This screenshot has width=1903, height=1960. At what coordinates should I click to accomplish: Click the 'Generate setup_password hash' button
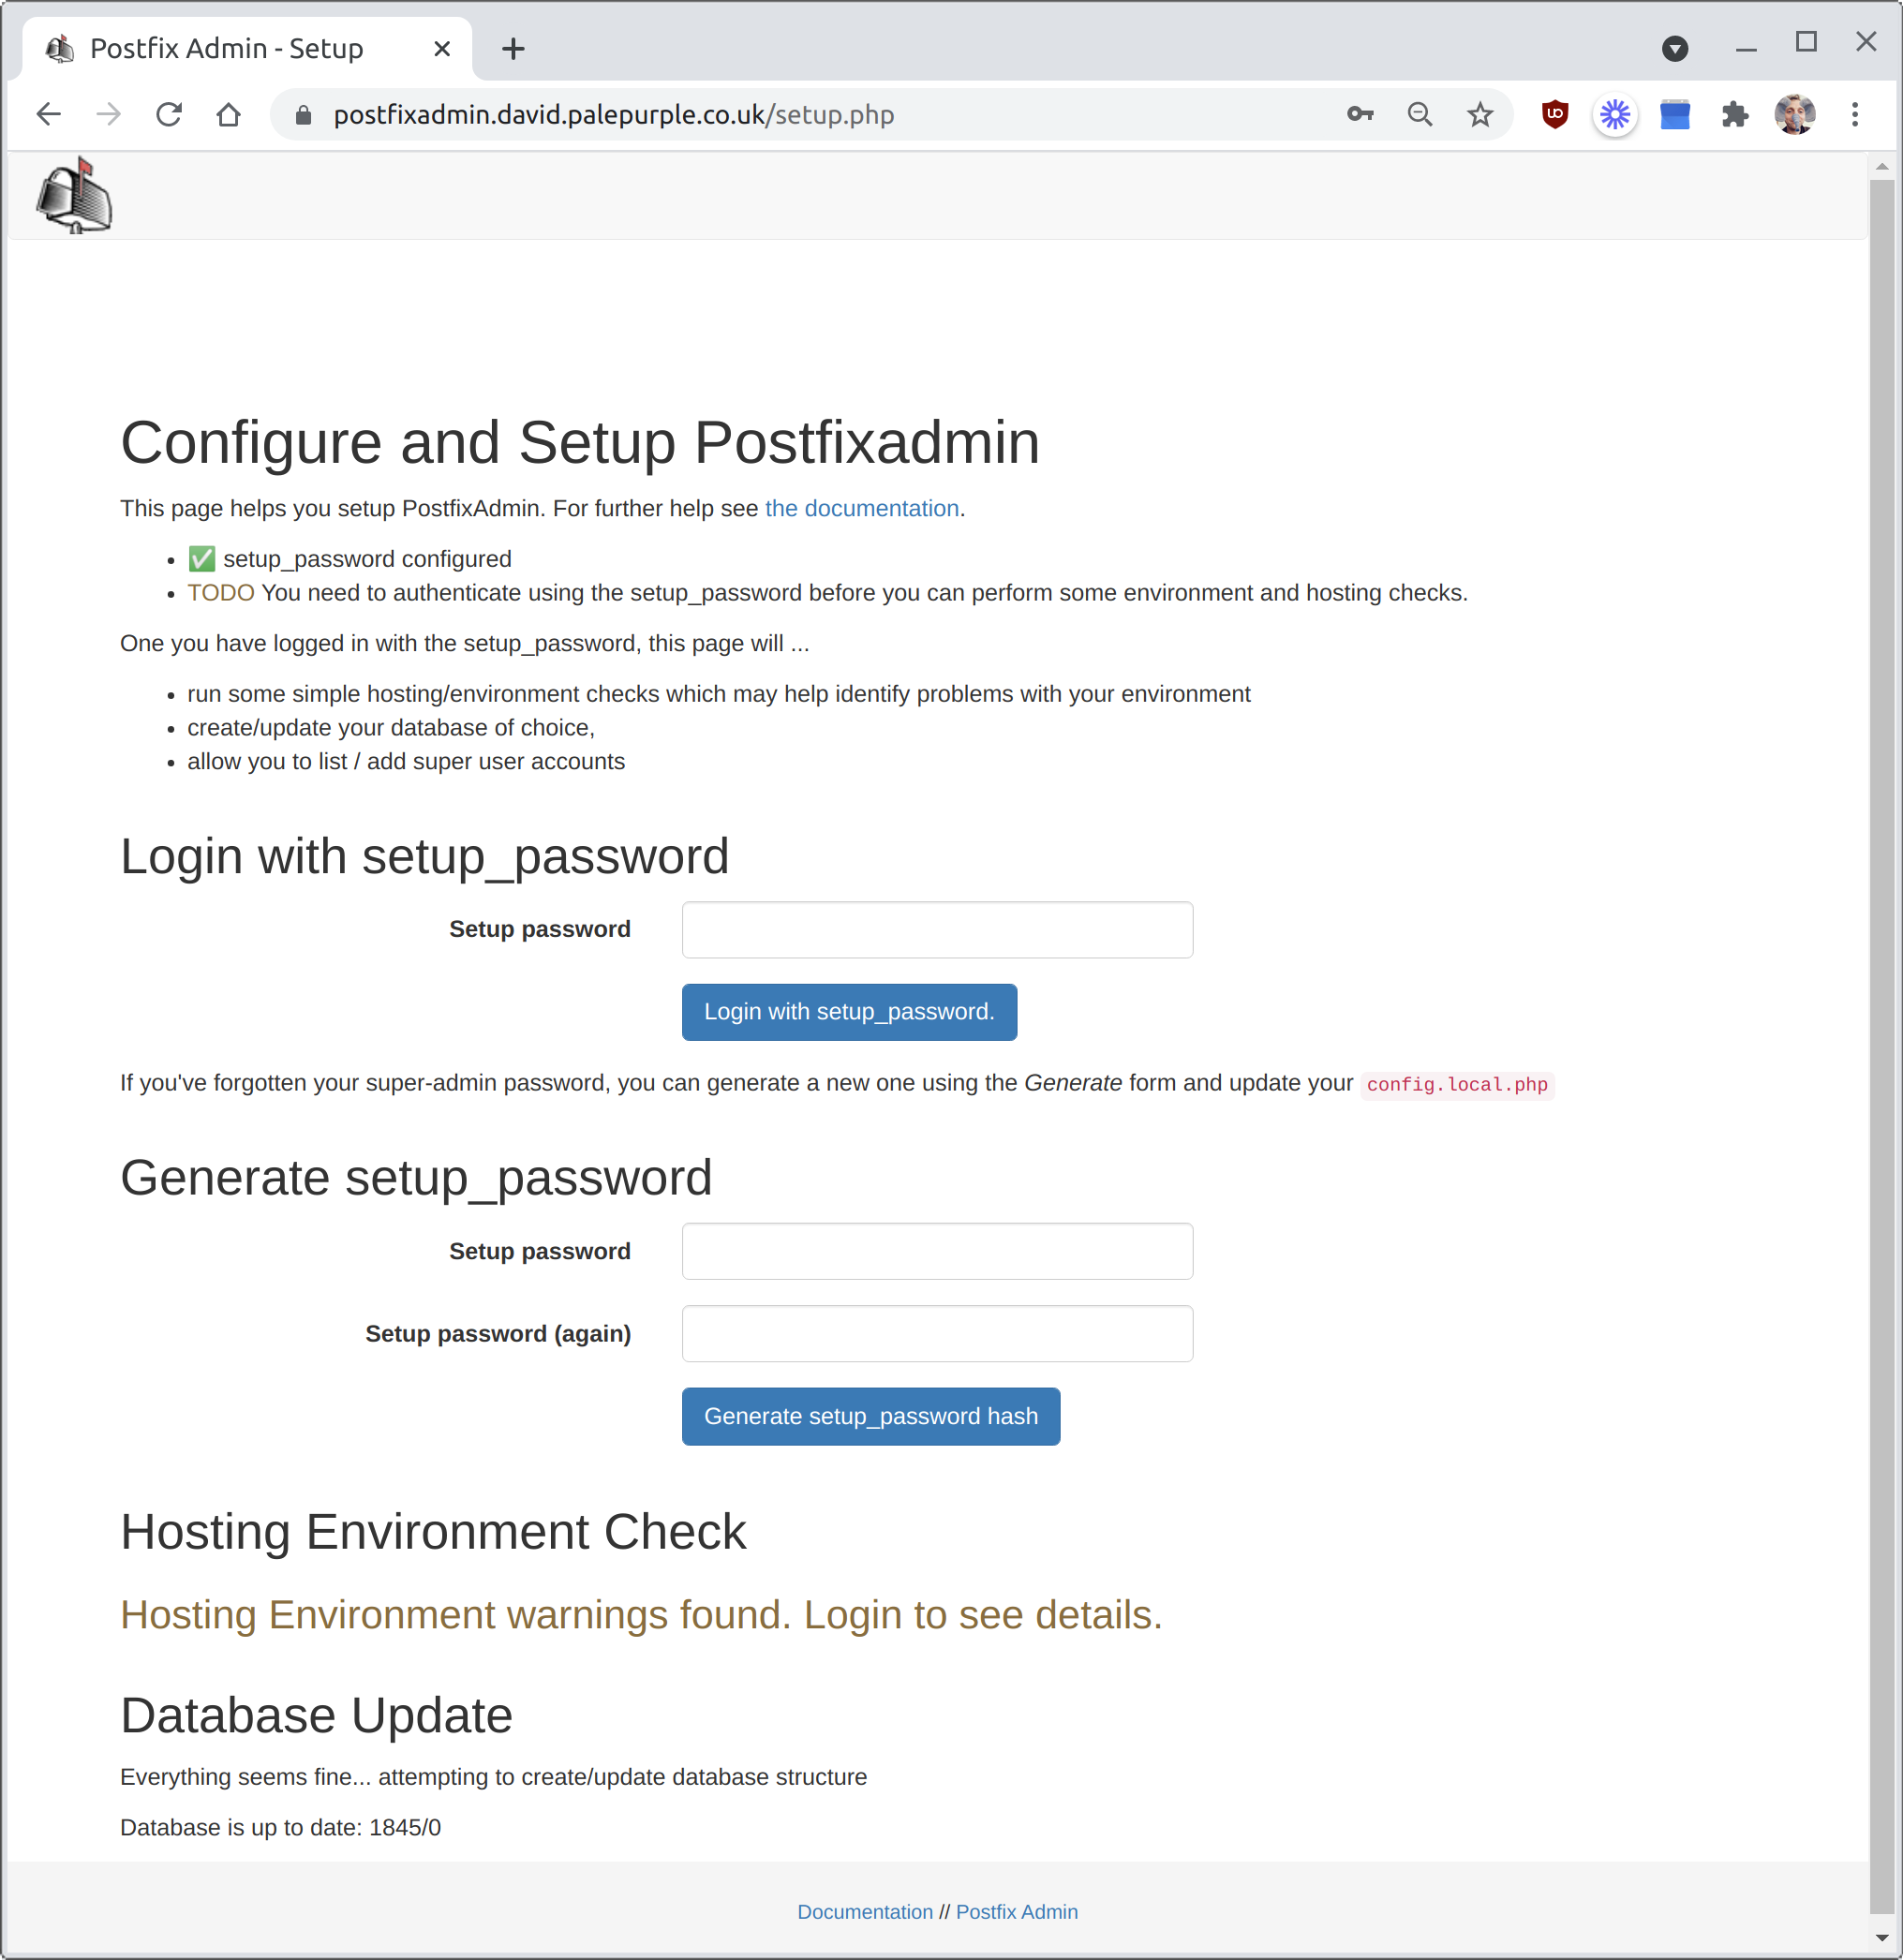(870, 1416)
